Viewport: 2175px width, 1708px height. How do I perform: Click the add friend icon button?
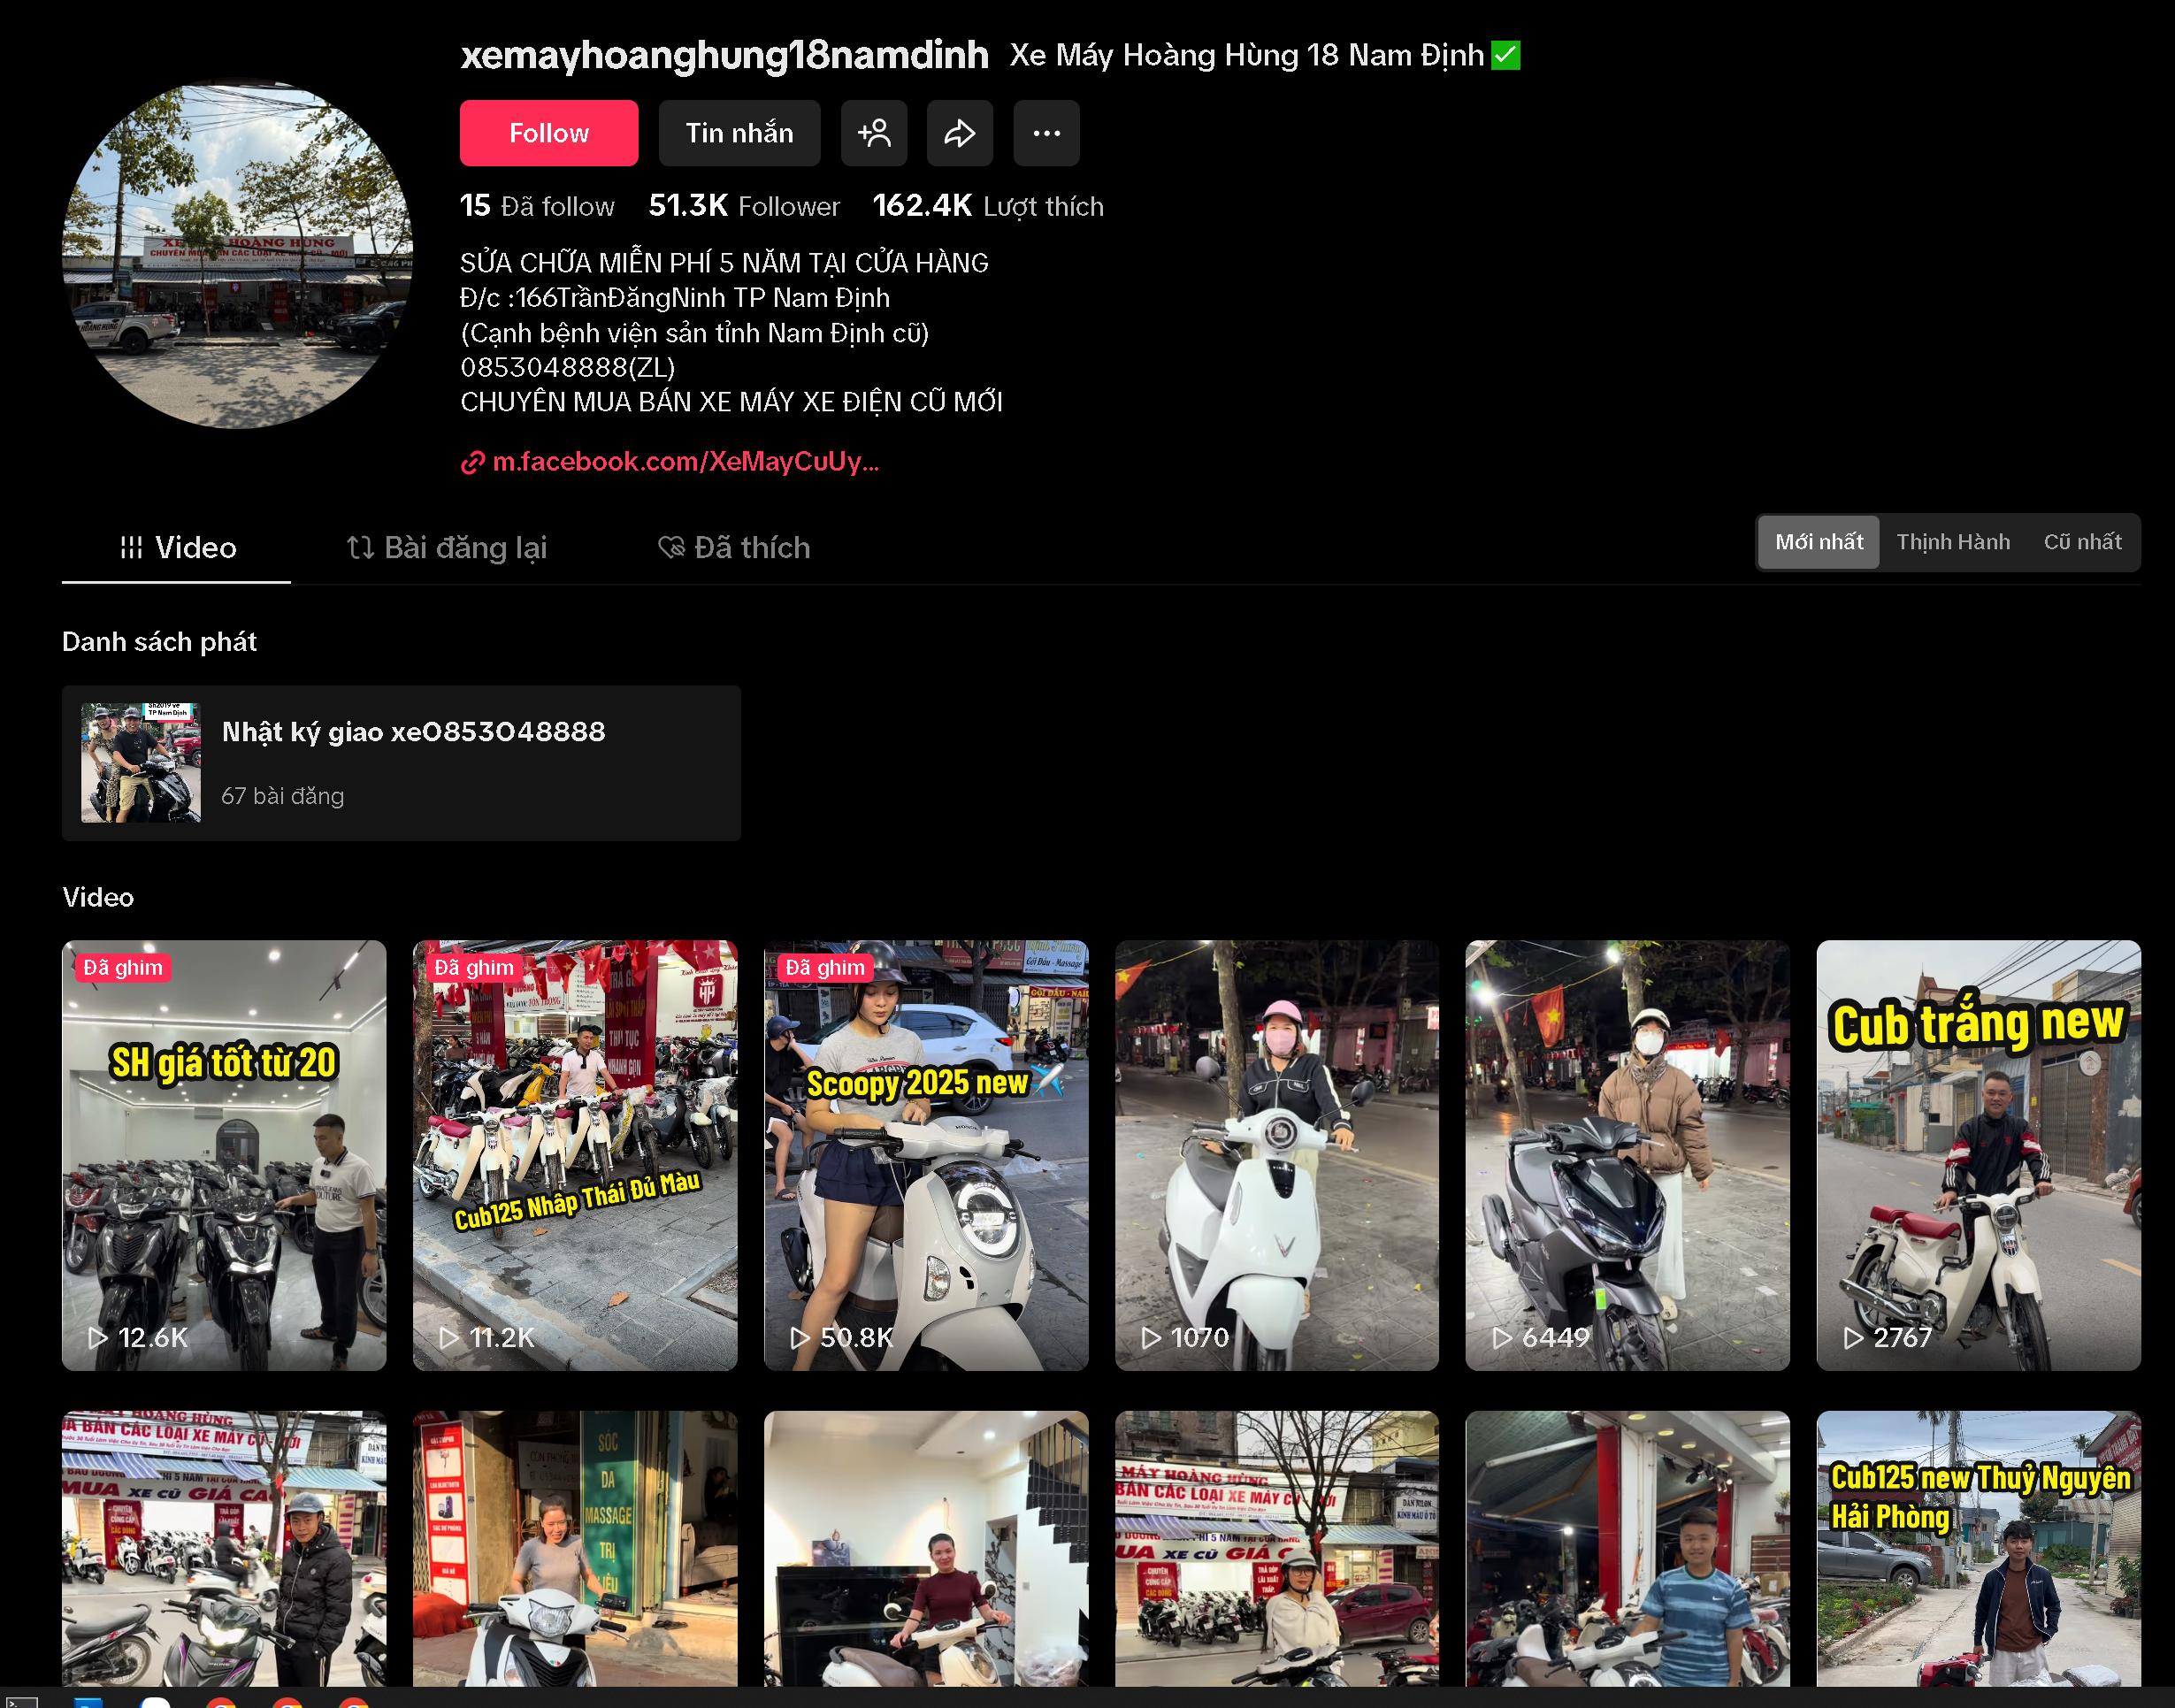(x=873, y=133)
